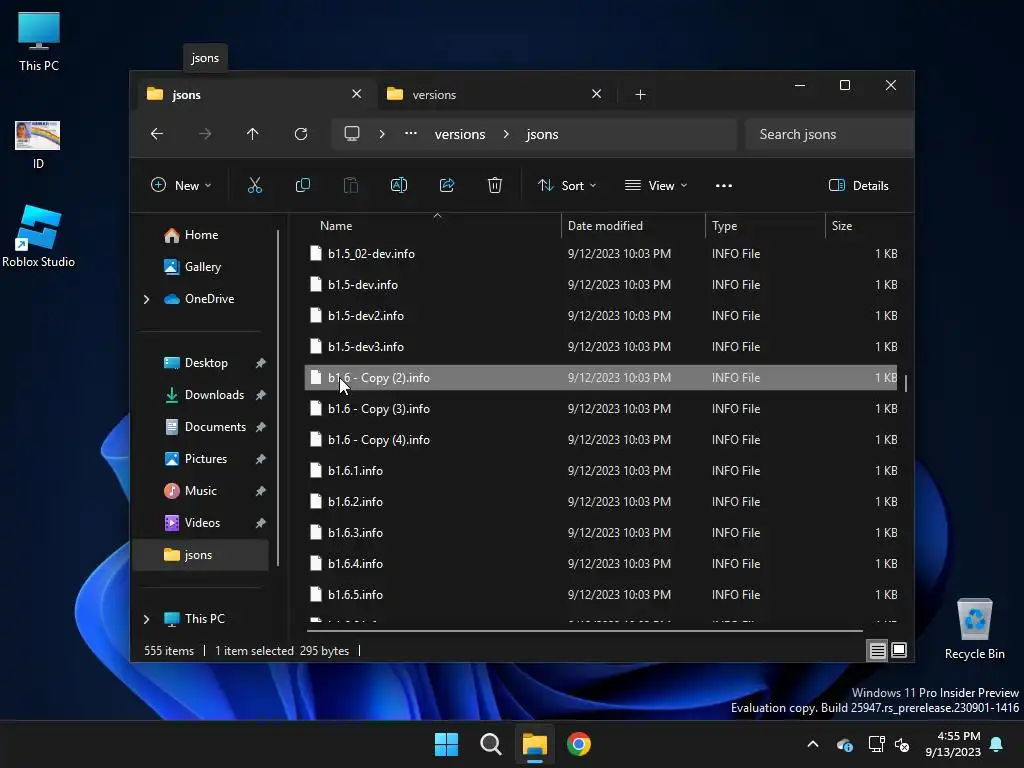
Task: Click the Delete trash can icon
Action: tap(495, 185)
